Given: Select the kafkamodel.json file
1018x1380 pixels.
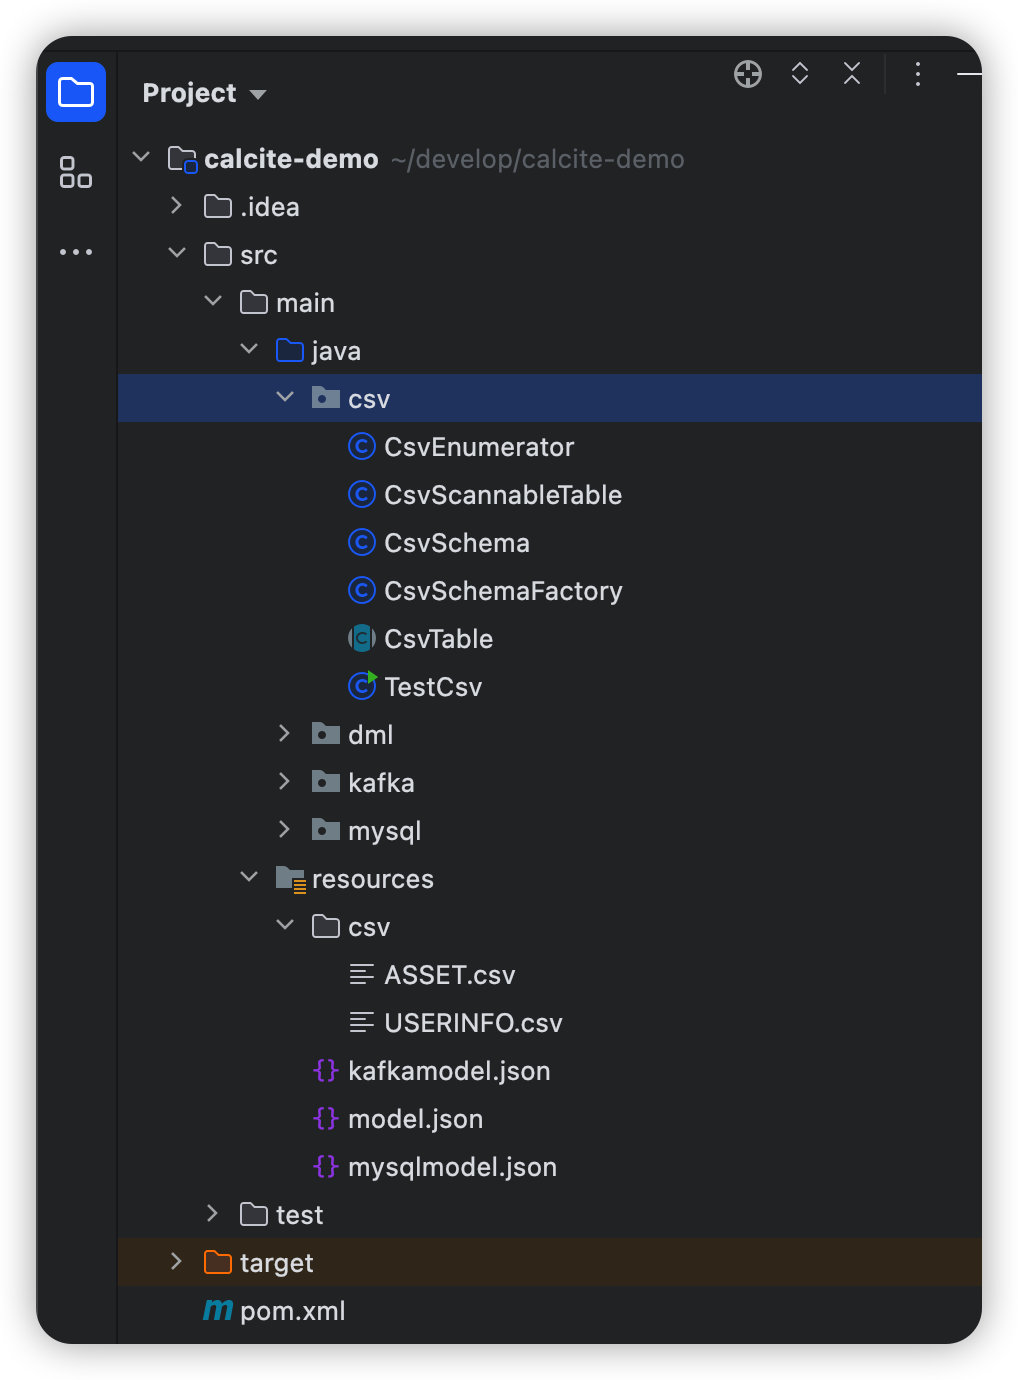Looking at the screenshot, I should point(448,1071).
